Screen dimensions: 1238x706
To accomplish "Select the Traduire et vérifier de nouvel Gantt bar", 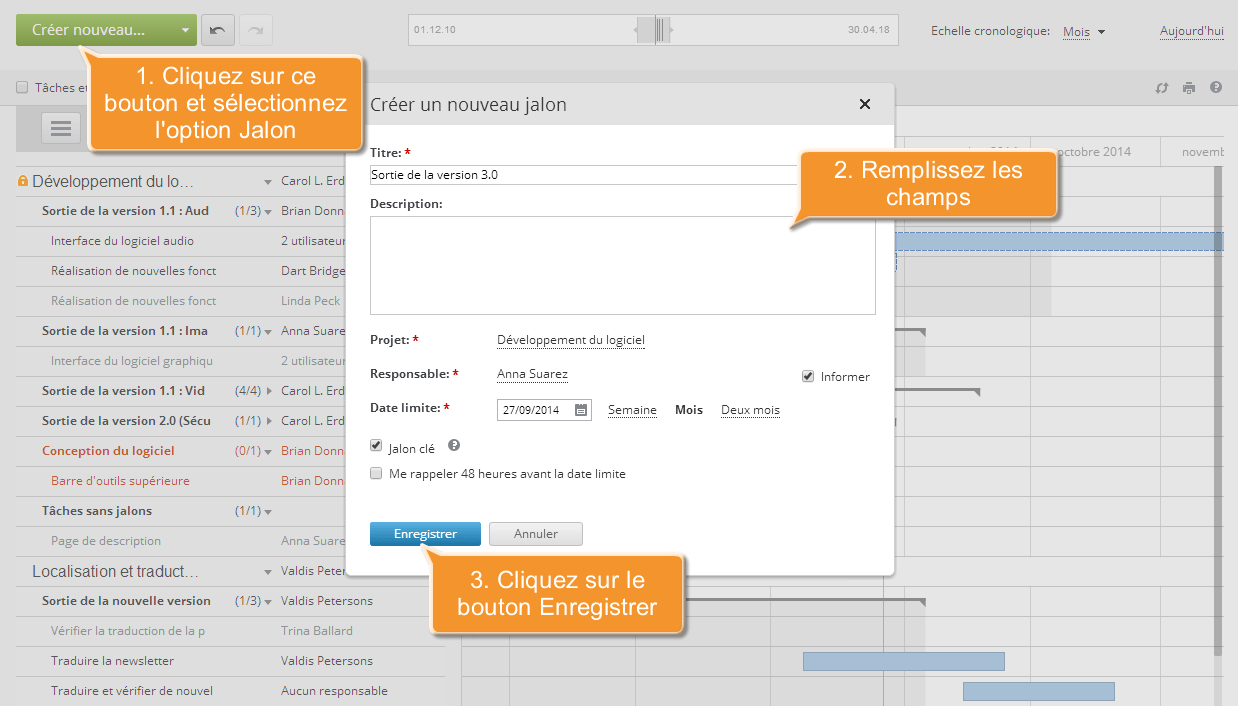I will click(1039, 691).
